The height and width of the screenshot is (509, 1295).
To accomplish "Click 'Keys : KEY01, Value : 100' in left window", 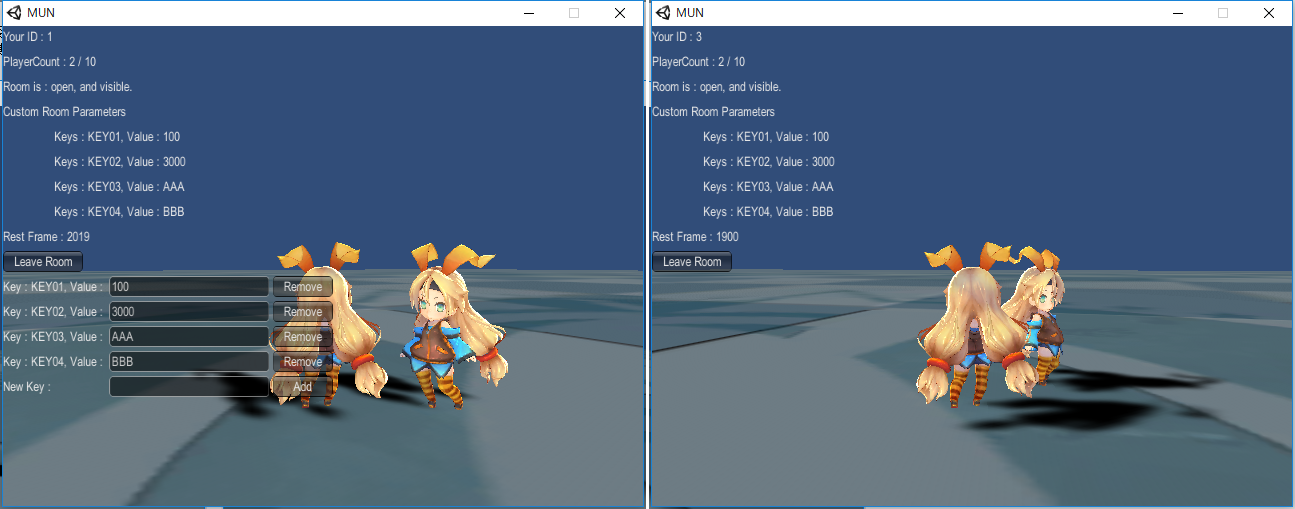I will pos(117,137).
